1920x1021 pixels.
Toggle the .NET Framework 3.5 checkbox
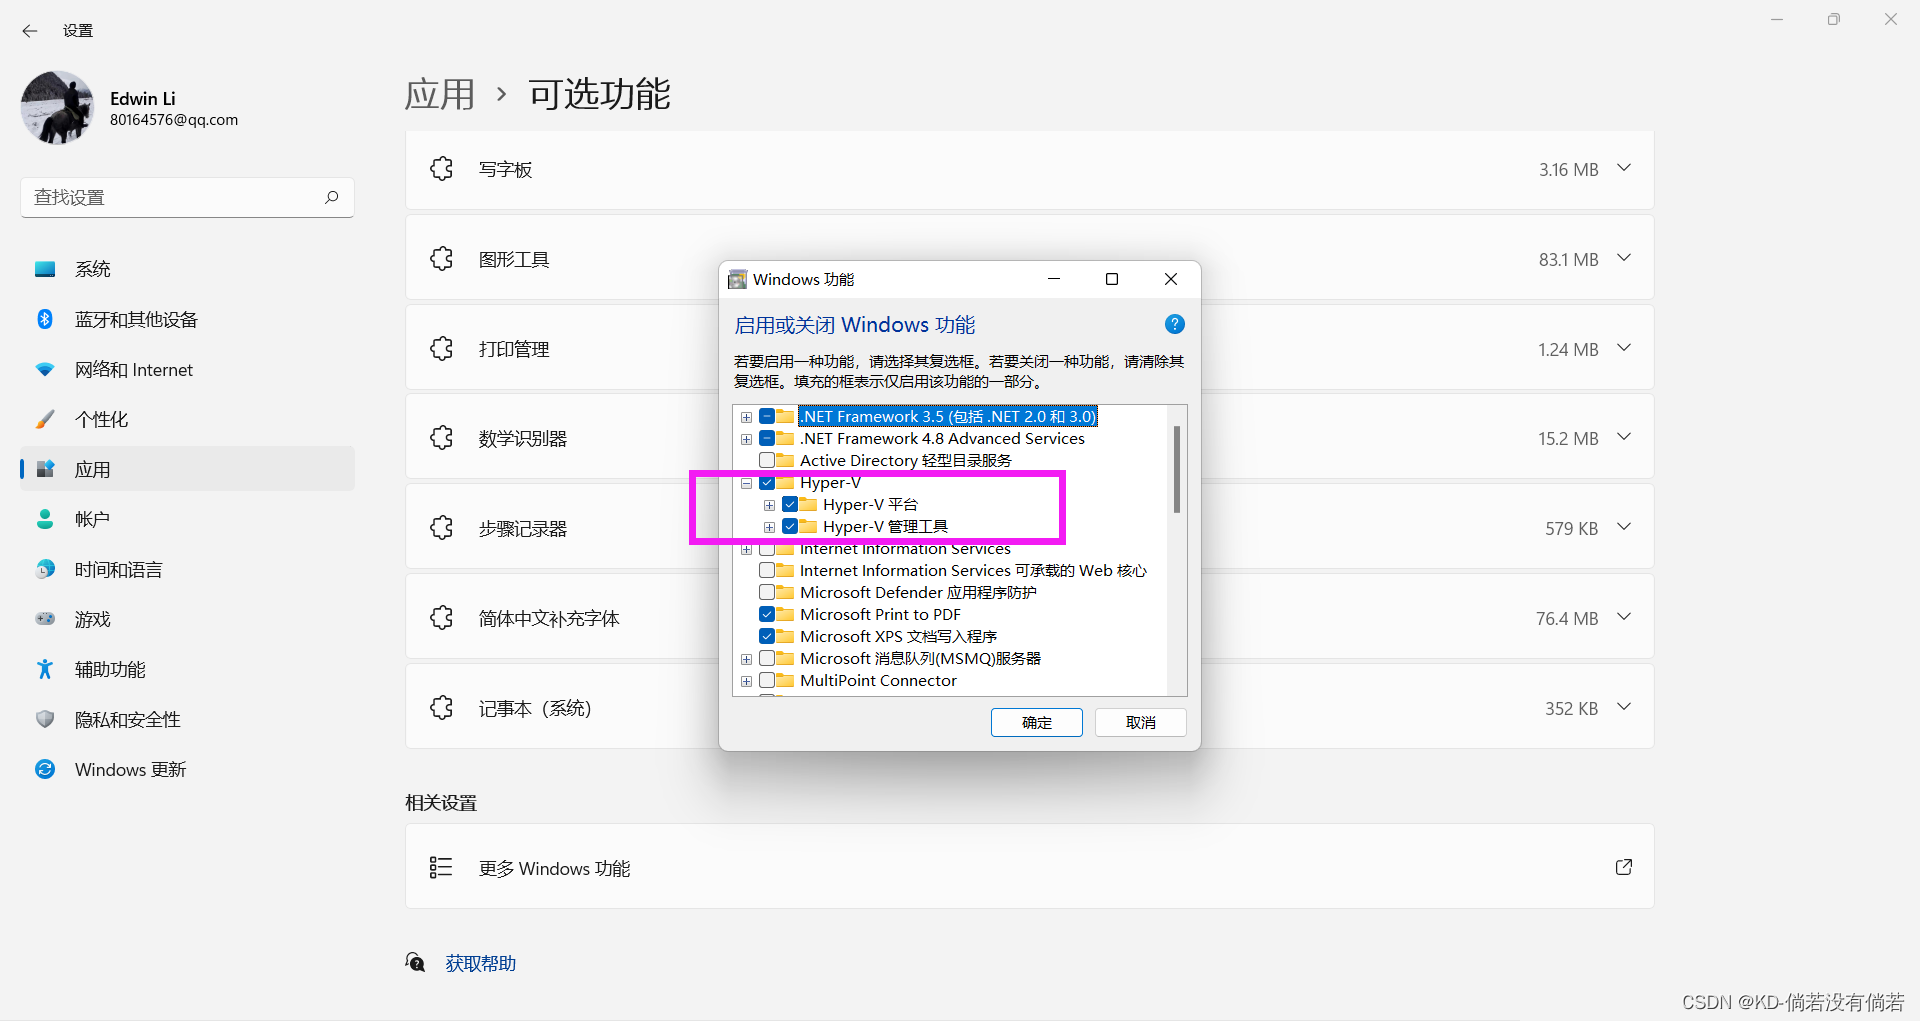point(767,416)
